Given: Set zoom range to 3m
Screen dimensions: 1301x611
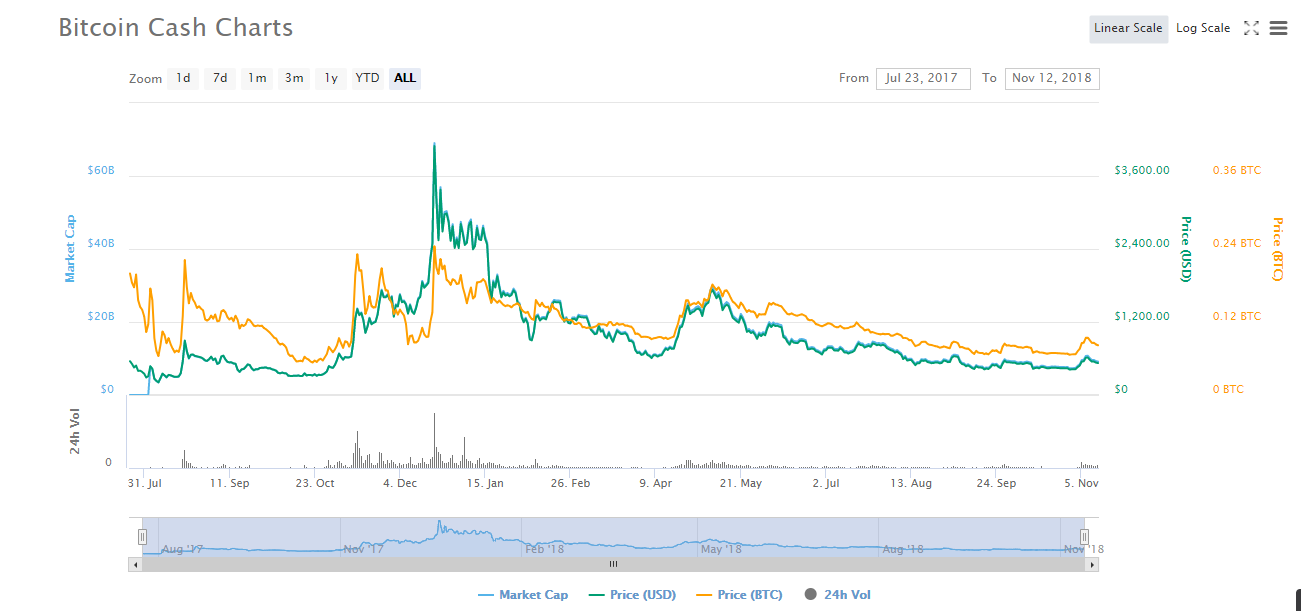Looking at the screenshot, I should click(294, 78).
